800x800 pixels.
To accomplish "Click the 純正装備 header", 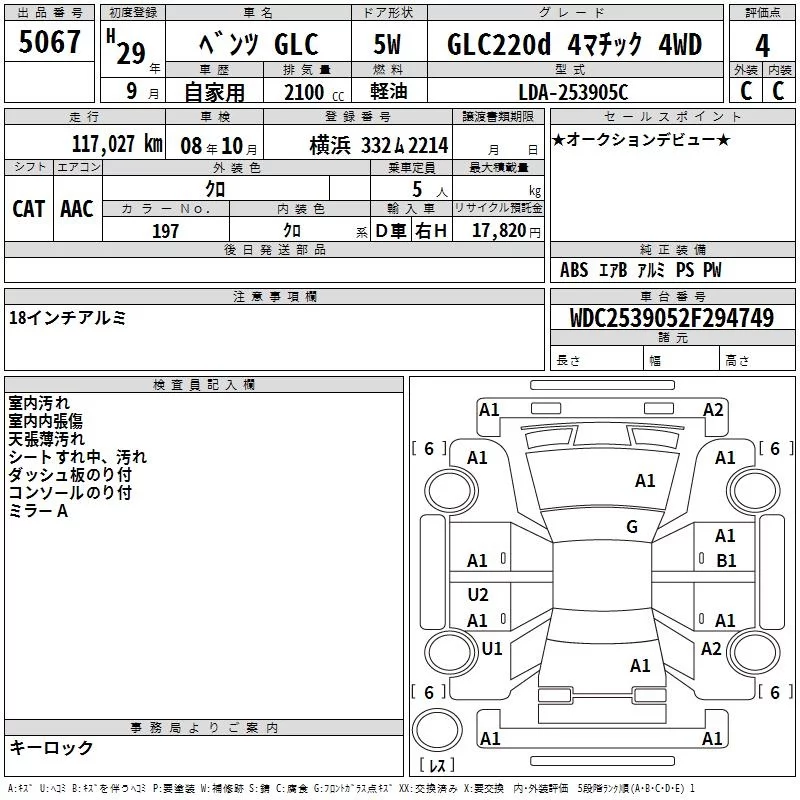I will pos(672,249).
